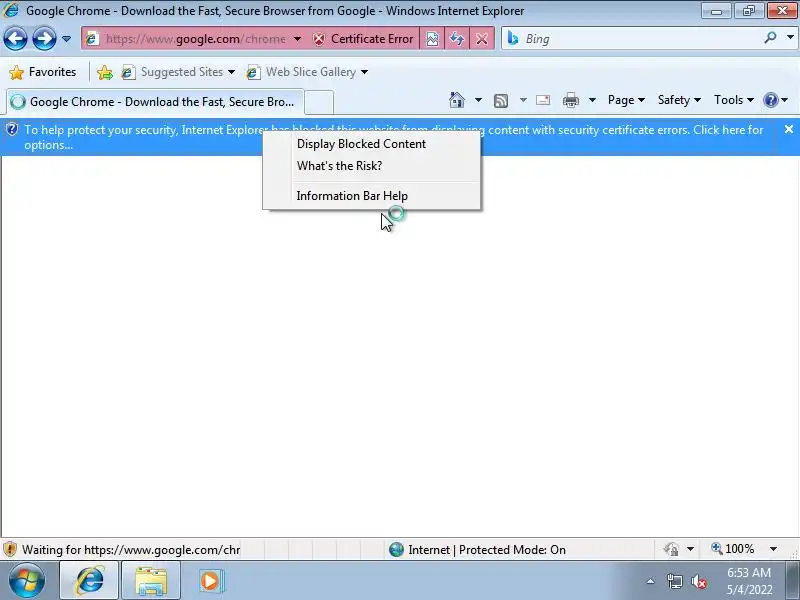
Task: Click the Home icon
Action: tap(457, 100)
